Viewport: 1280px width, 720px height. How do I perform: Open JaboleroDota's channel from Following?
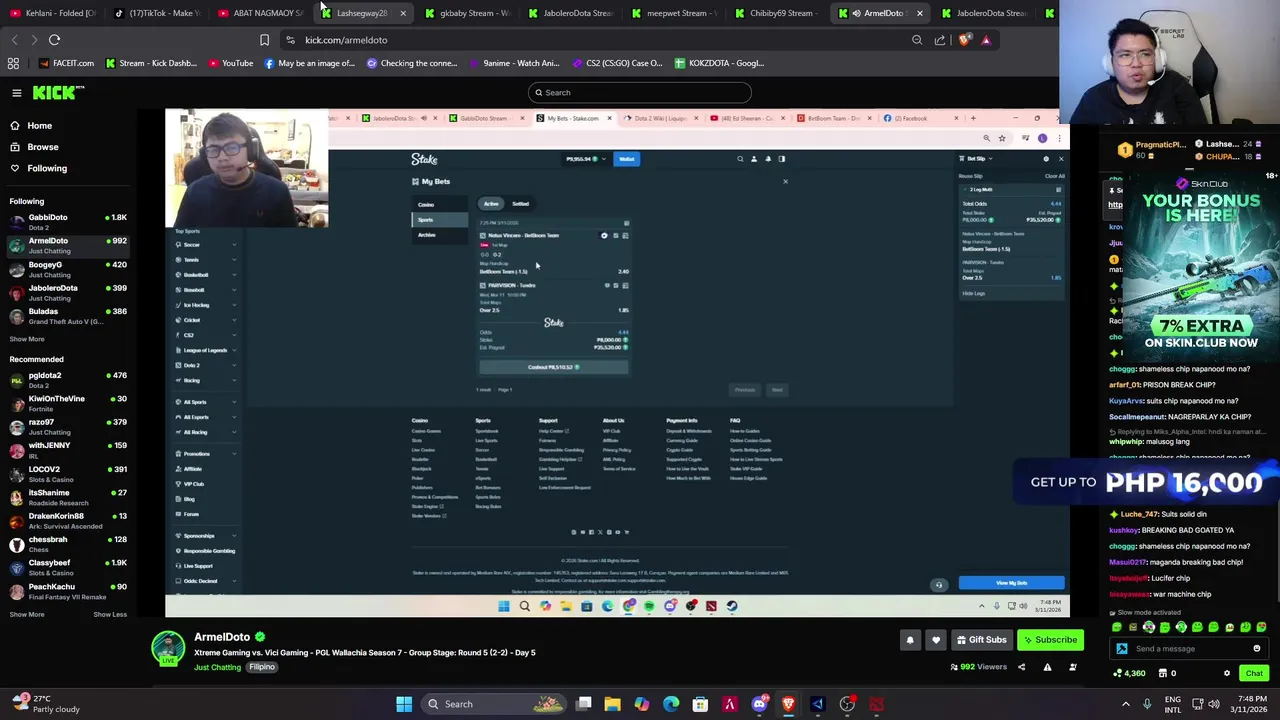point(70,292)
